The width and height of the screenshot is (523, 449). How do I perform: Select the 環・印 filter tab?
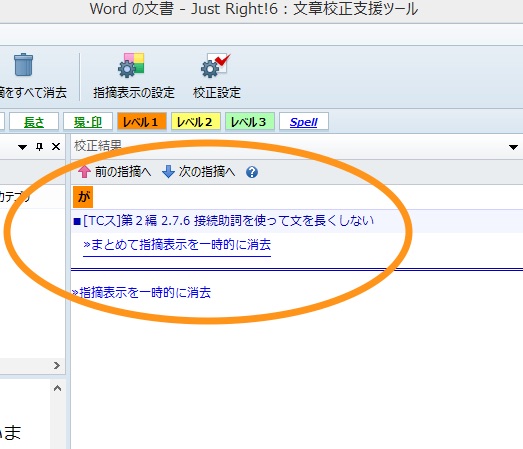pos(88,122)
